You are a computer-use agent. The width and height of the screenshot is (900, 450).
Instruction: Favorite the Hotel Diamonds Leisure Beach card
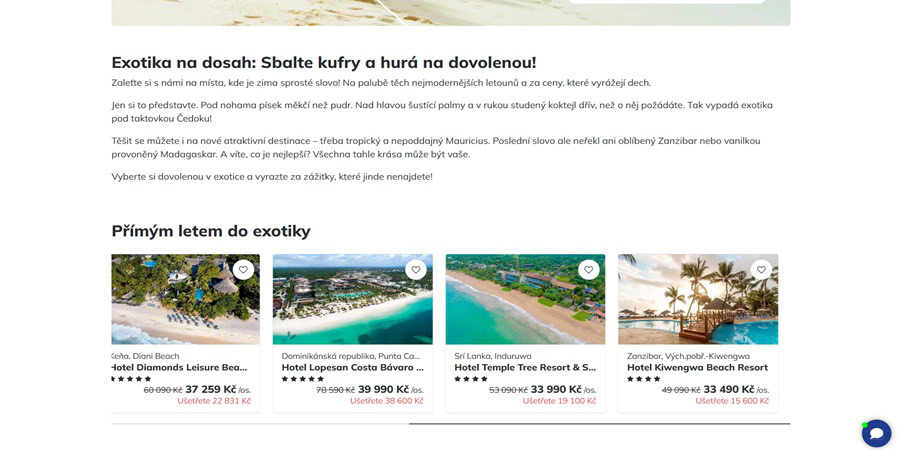[243, 270]
